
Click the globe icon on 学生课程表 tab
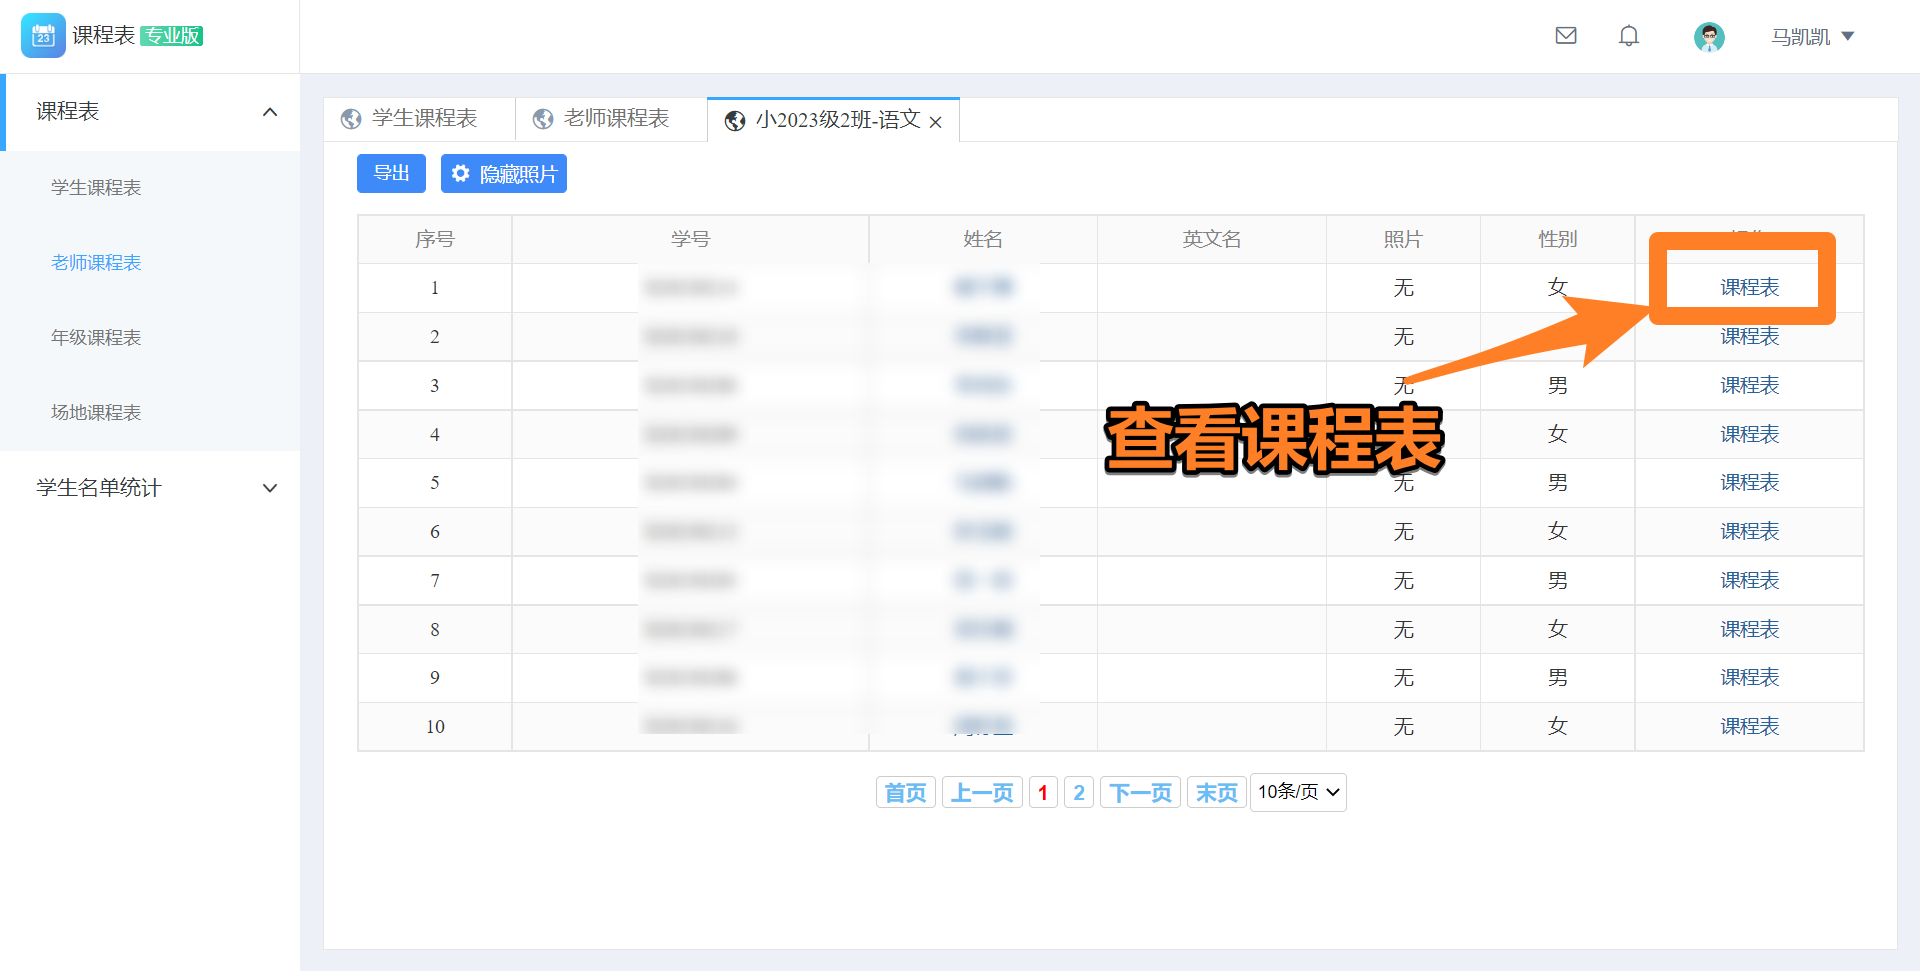pos(351,119)
